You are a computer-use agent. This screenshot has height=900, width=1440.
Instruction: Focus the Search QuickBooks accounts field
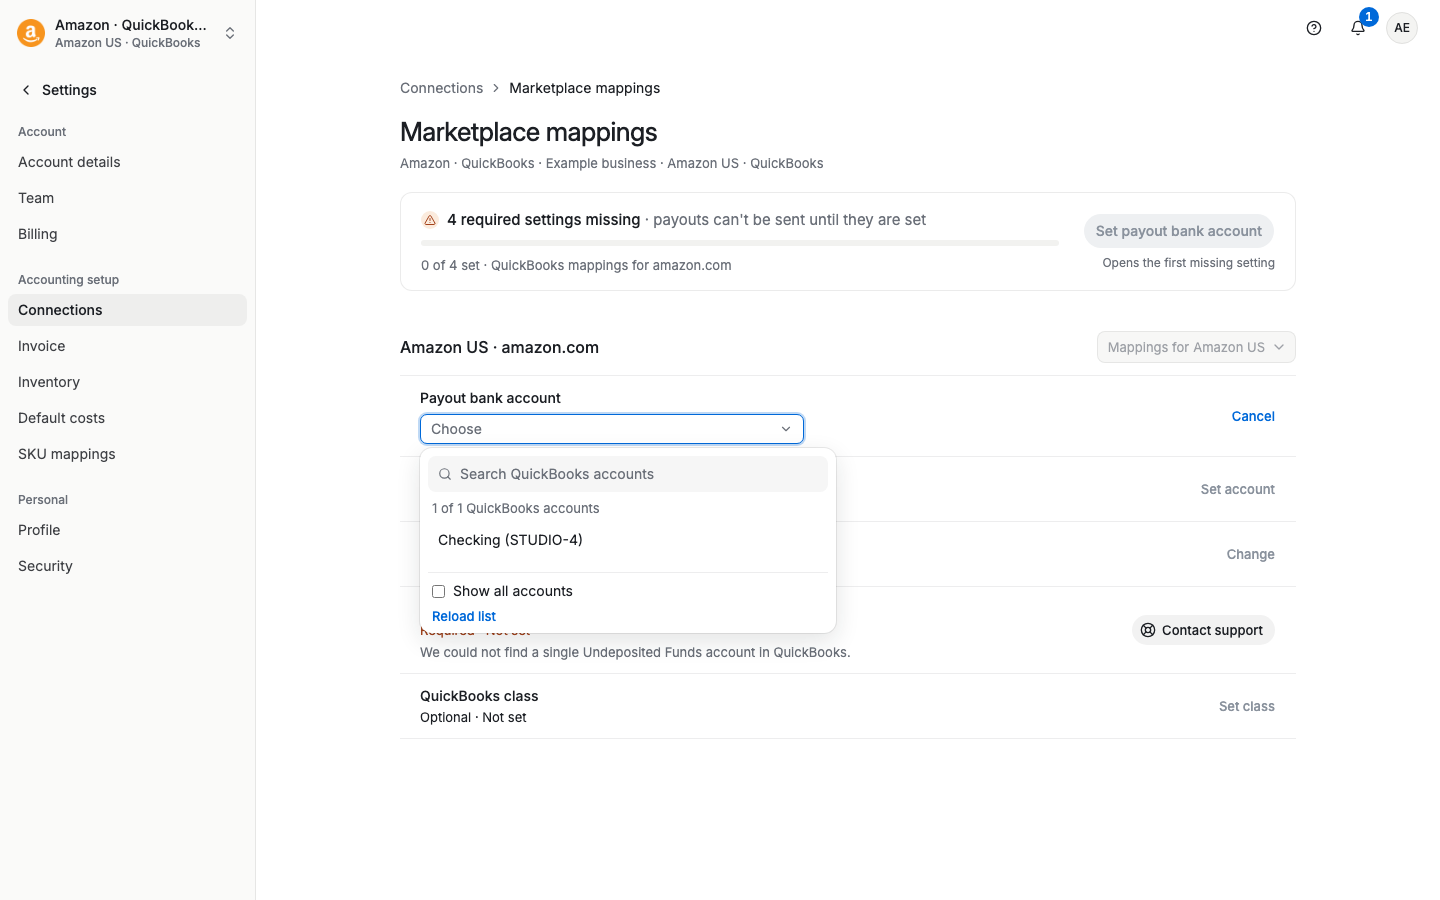(x=628, y=474)
